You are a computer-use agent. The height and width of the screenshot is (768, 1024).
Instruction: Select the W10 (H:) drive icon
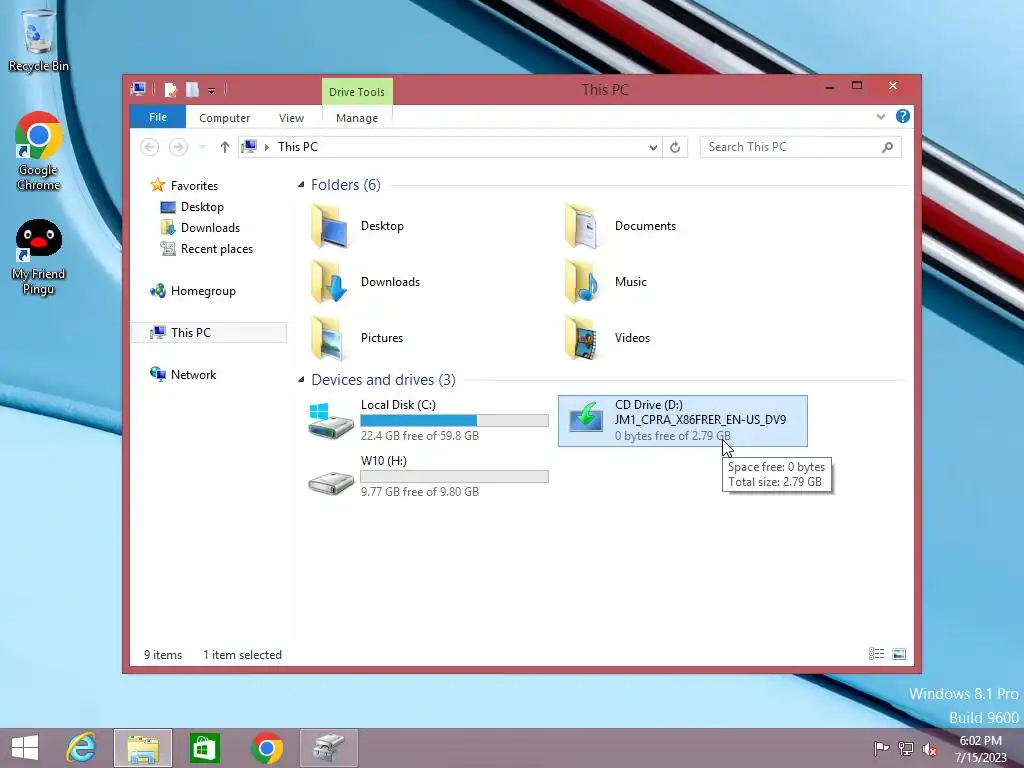331,482
